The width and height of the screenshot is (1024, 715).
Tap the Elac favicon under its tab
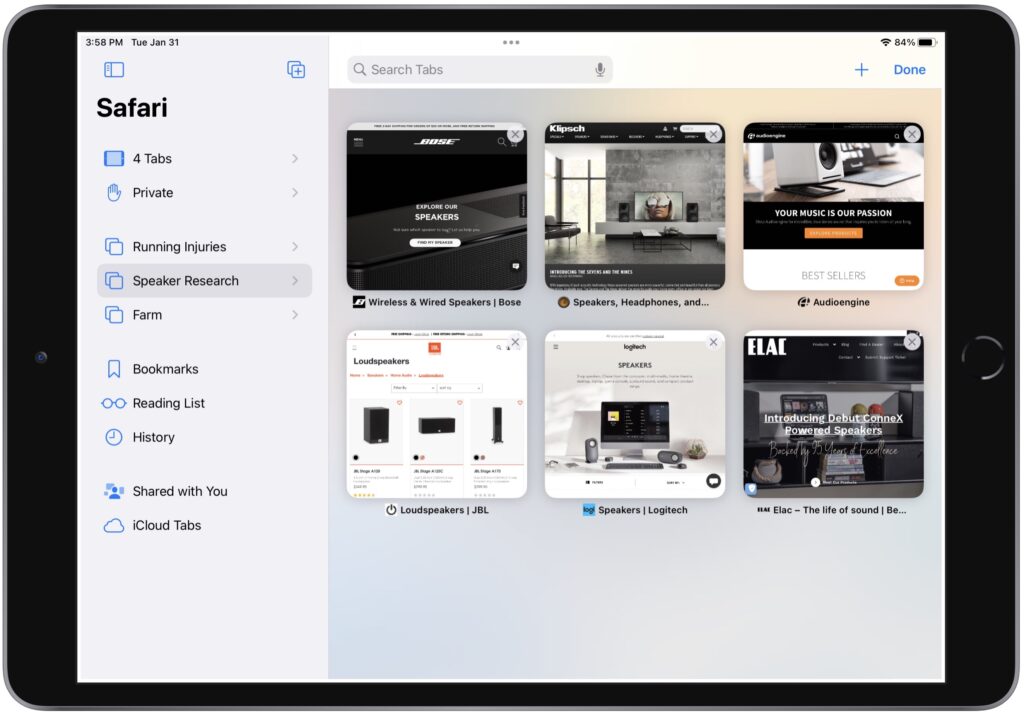click(763, 510)
